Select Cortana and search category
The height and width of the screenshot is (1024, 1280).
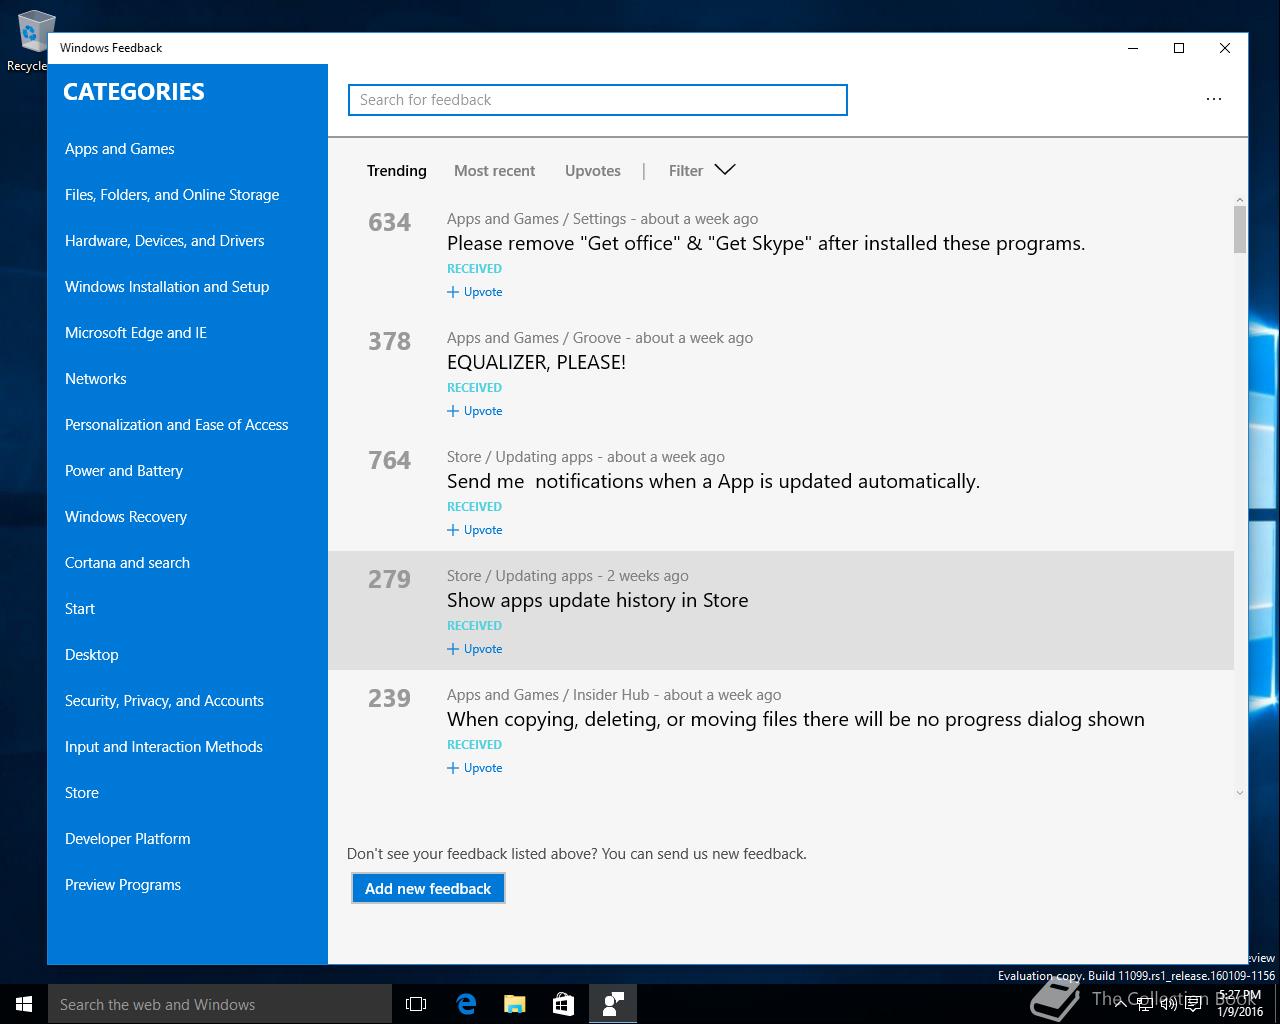(127, 563)
